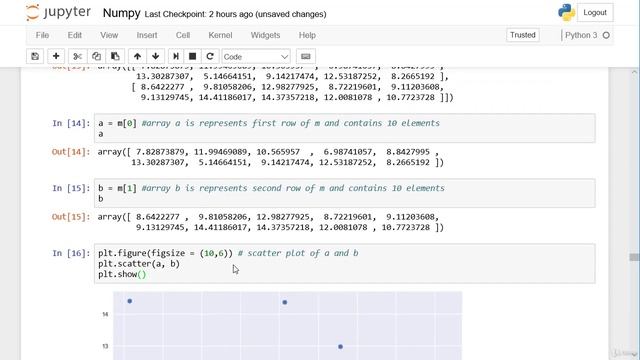Open the Insert menu
640x360 pixels.
[147, 35]
